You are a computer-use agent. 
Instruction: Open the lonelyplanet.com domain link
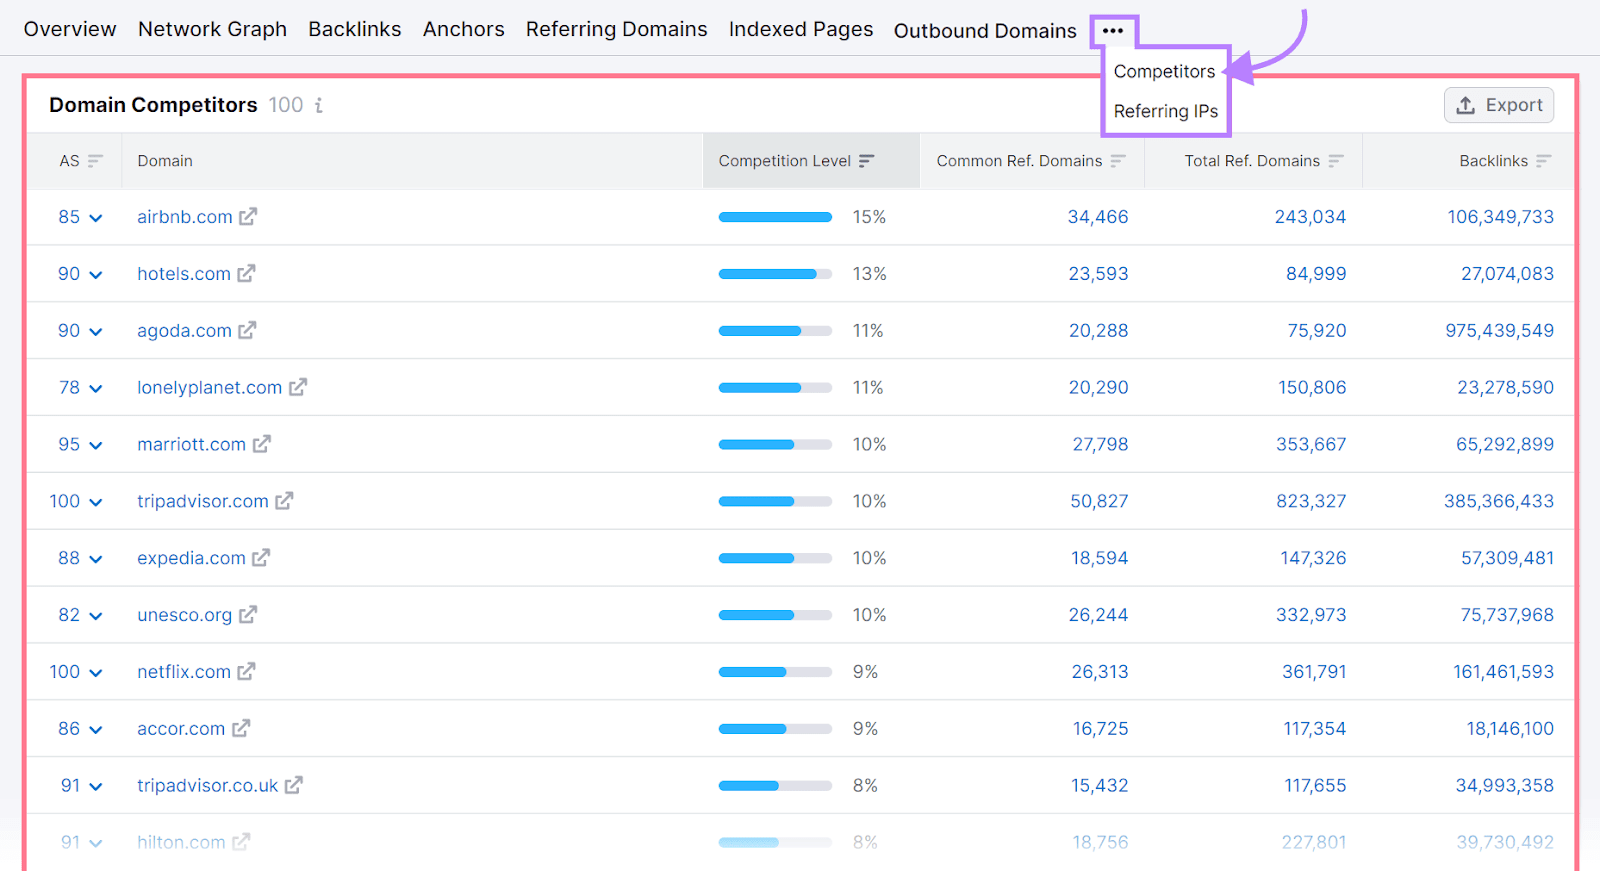point(210,388)
